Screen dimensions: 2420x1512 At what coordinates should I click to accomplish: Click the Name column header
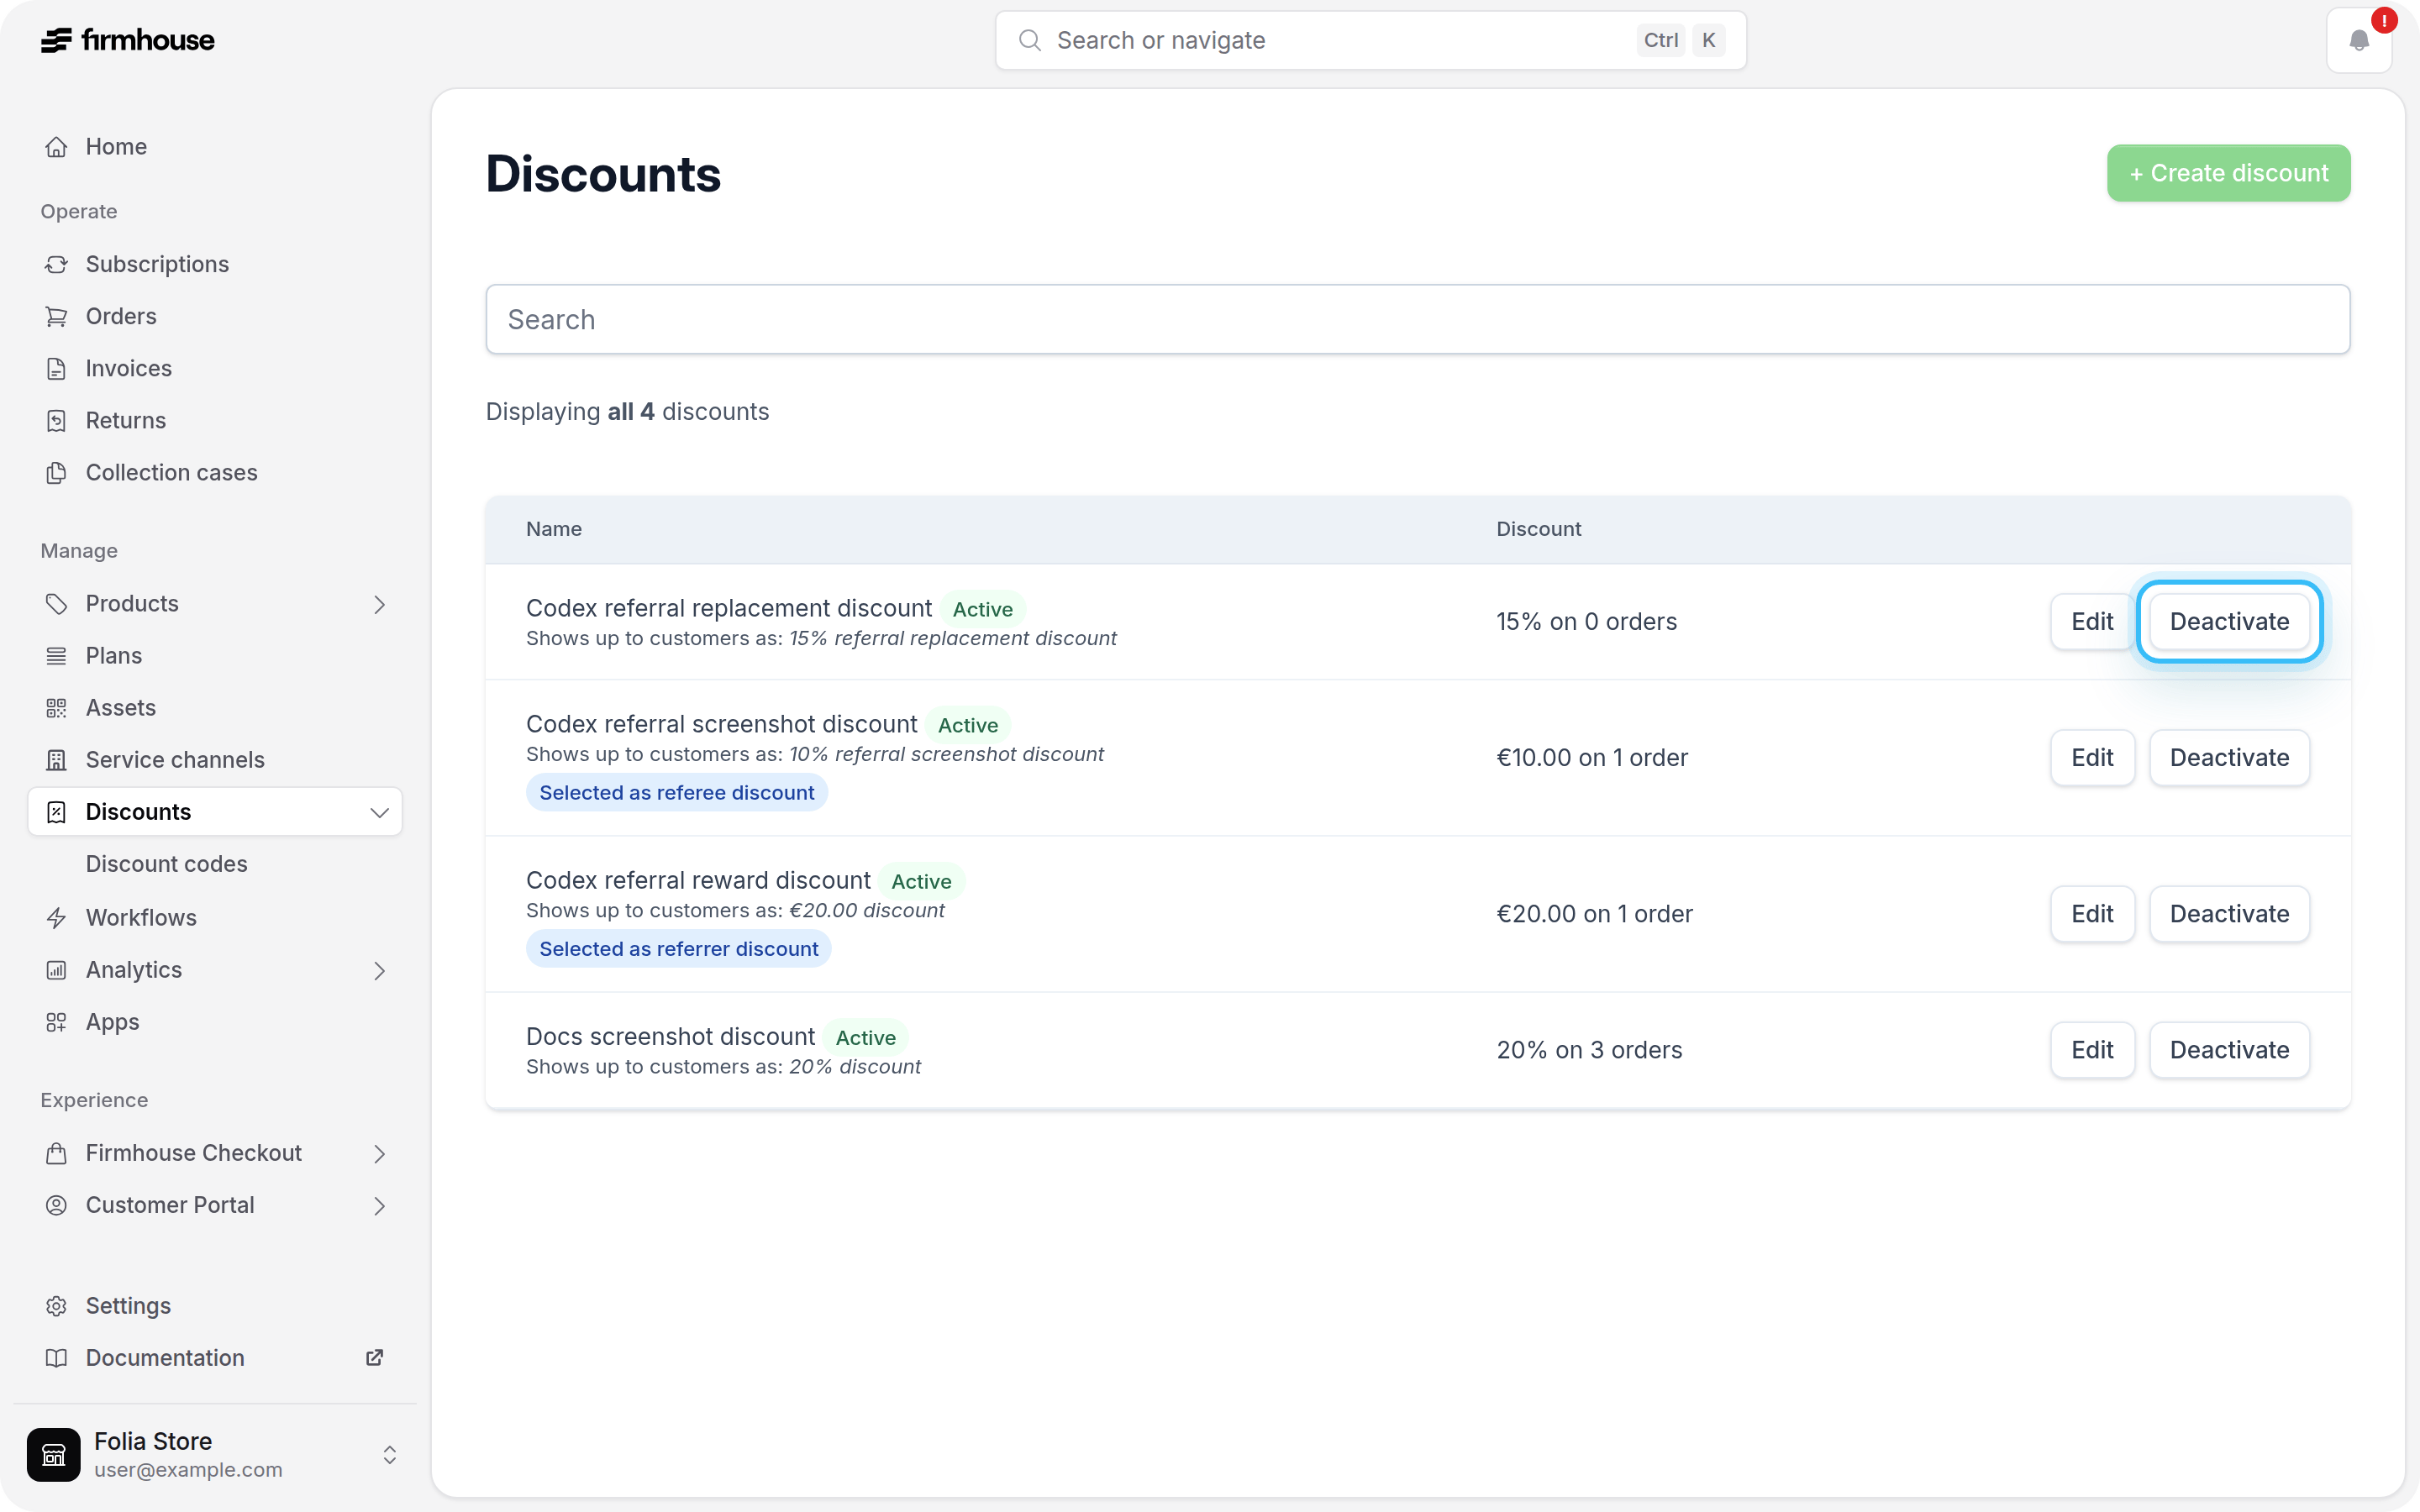tap(554, 529)
